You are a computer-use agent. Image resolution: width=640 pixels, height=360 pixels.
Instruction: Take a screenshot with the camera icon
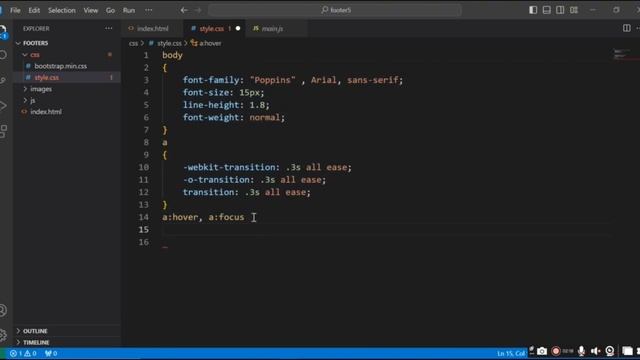(x=542, y=351)
